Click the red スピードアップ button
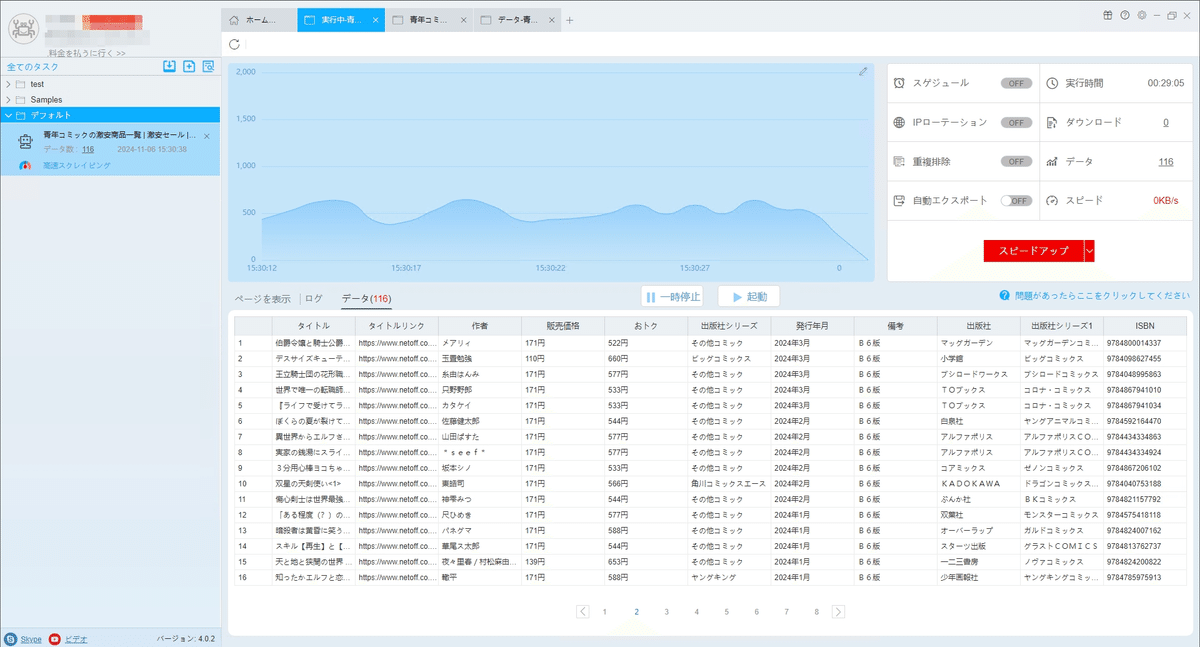The height and width of the screenshot is (647, 1200). (x=1034, y=250)
